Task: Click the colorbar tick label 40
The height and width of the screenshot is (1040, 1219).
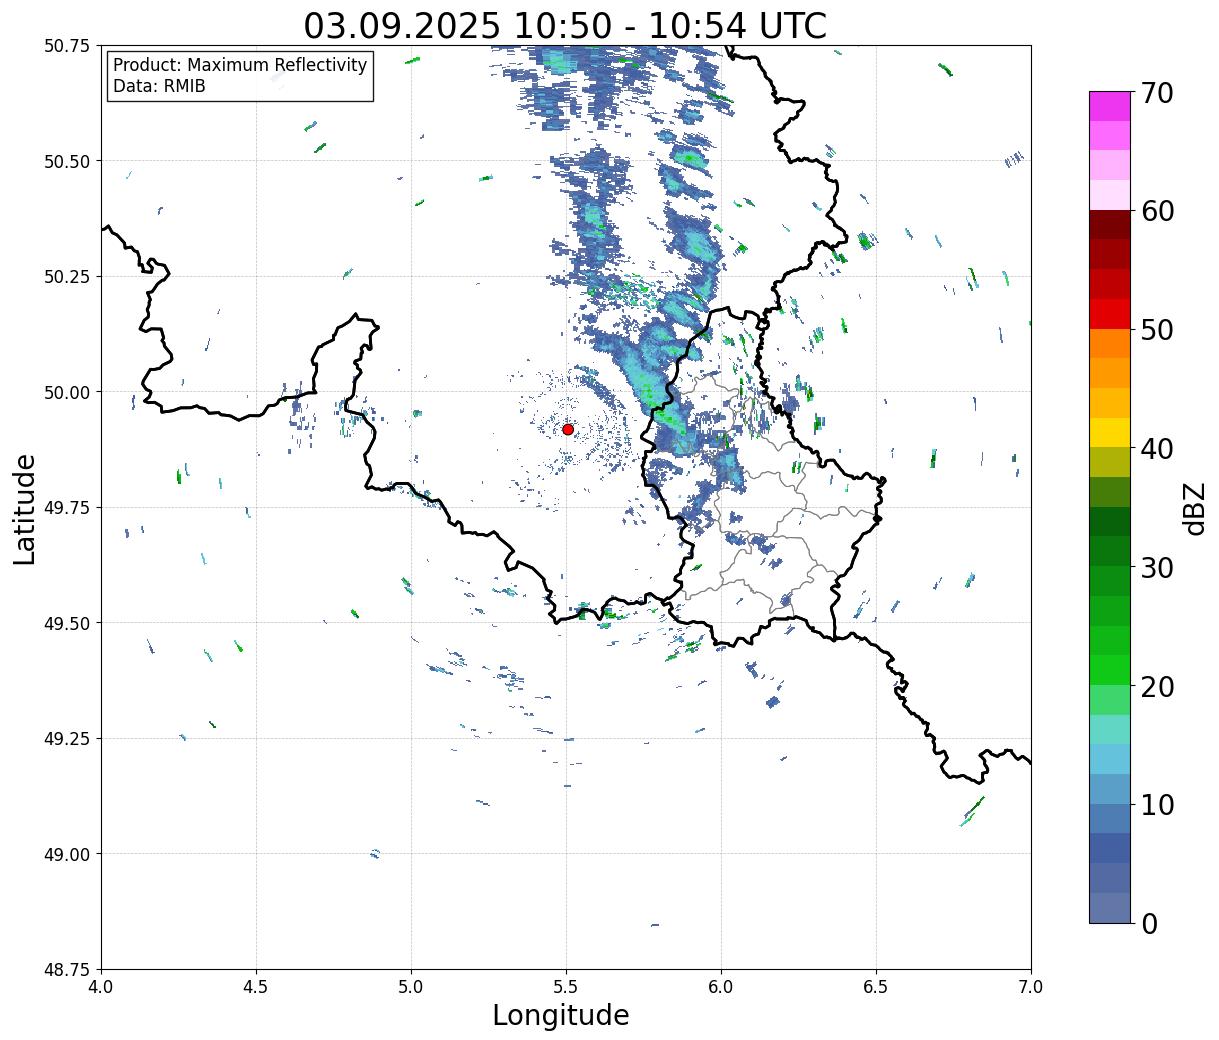Action: [x=1157, y=449]
